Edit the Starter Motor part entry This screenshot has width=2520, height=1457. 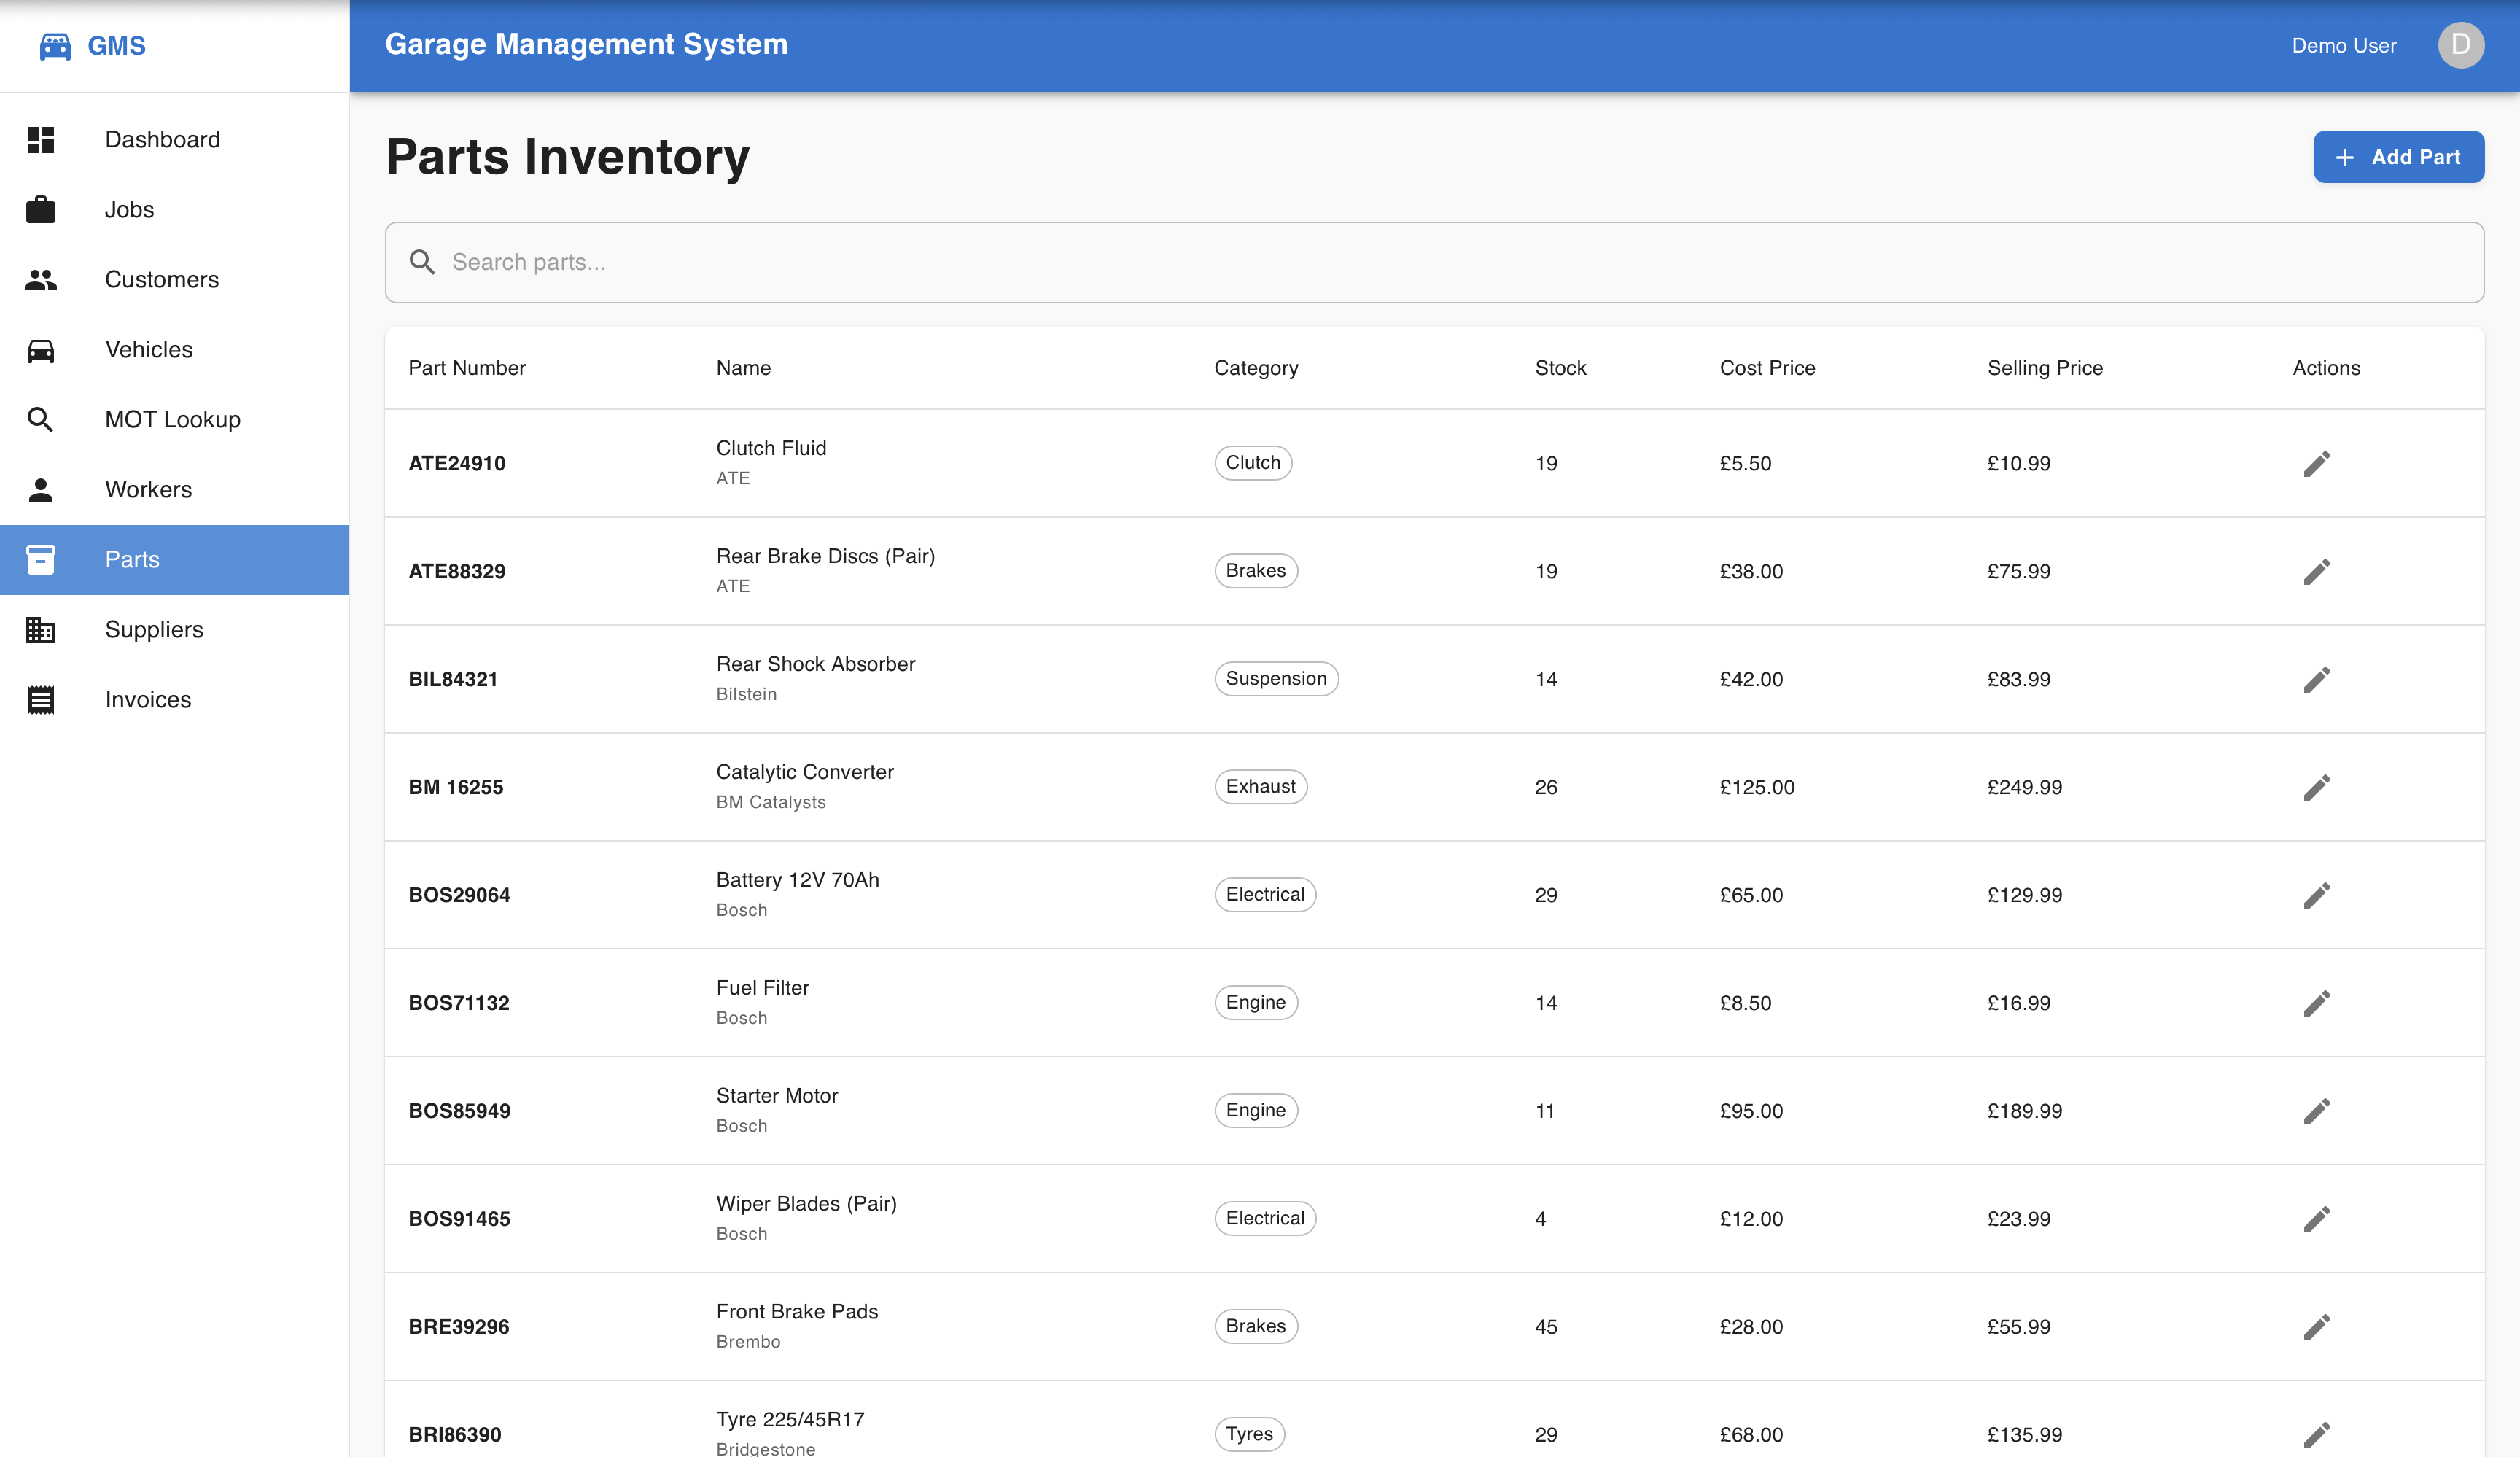[x=2318, y=1110]
